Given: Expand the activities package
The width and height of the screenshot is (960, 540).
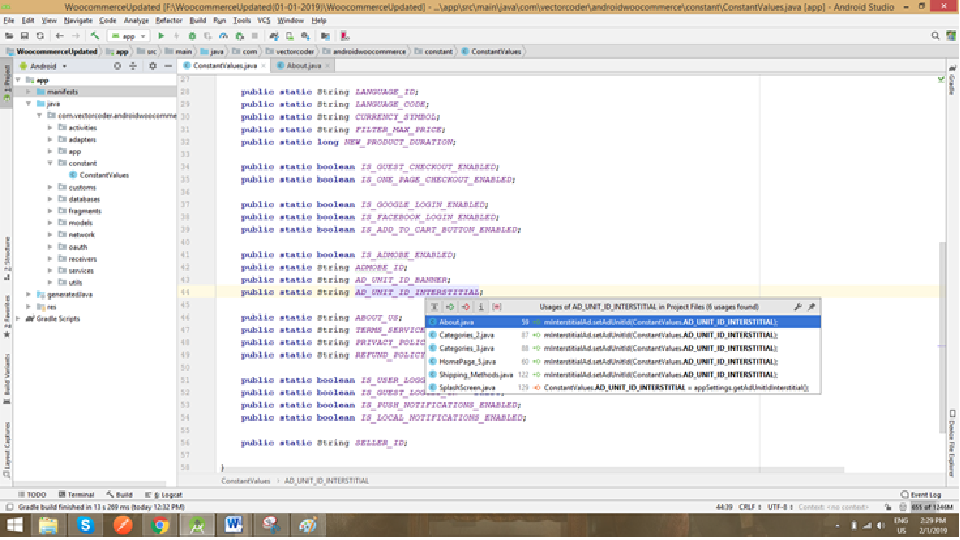Looking at the screenshot, I should click(50, 127).
